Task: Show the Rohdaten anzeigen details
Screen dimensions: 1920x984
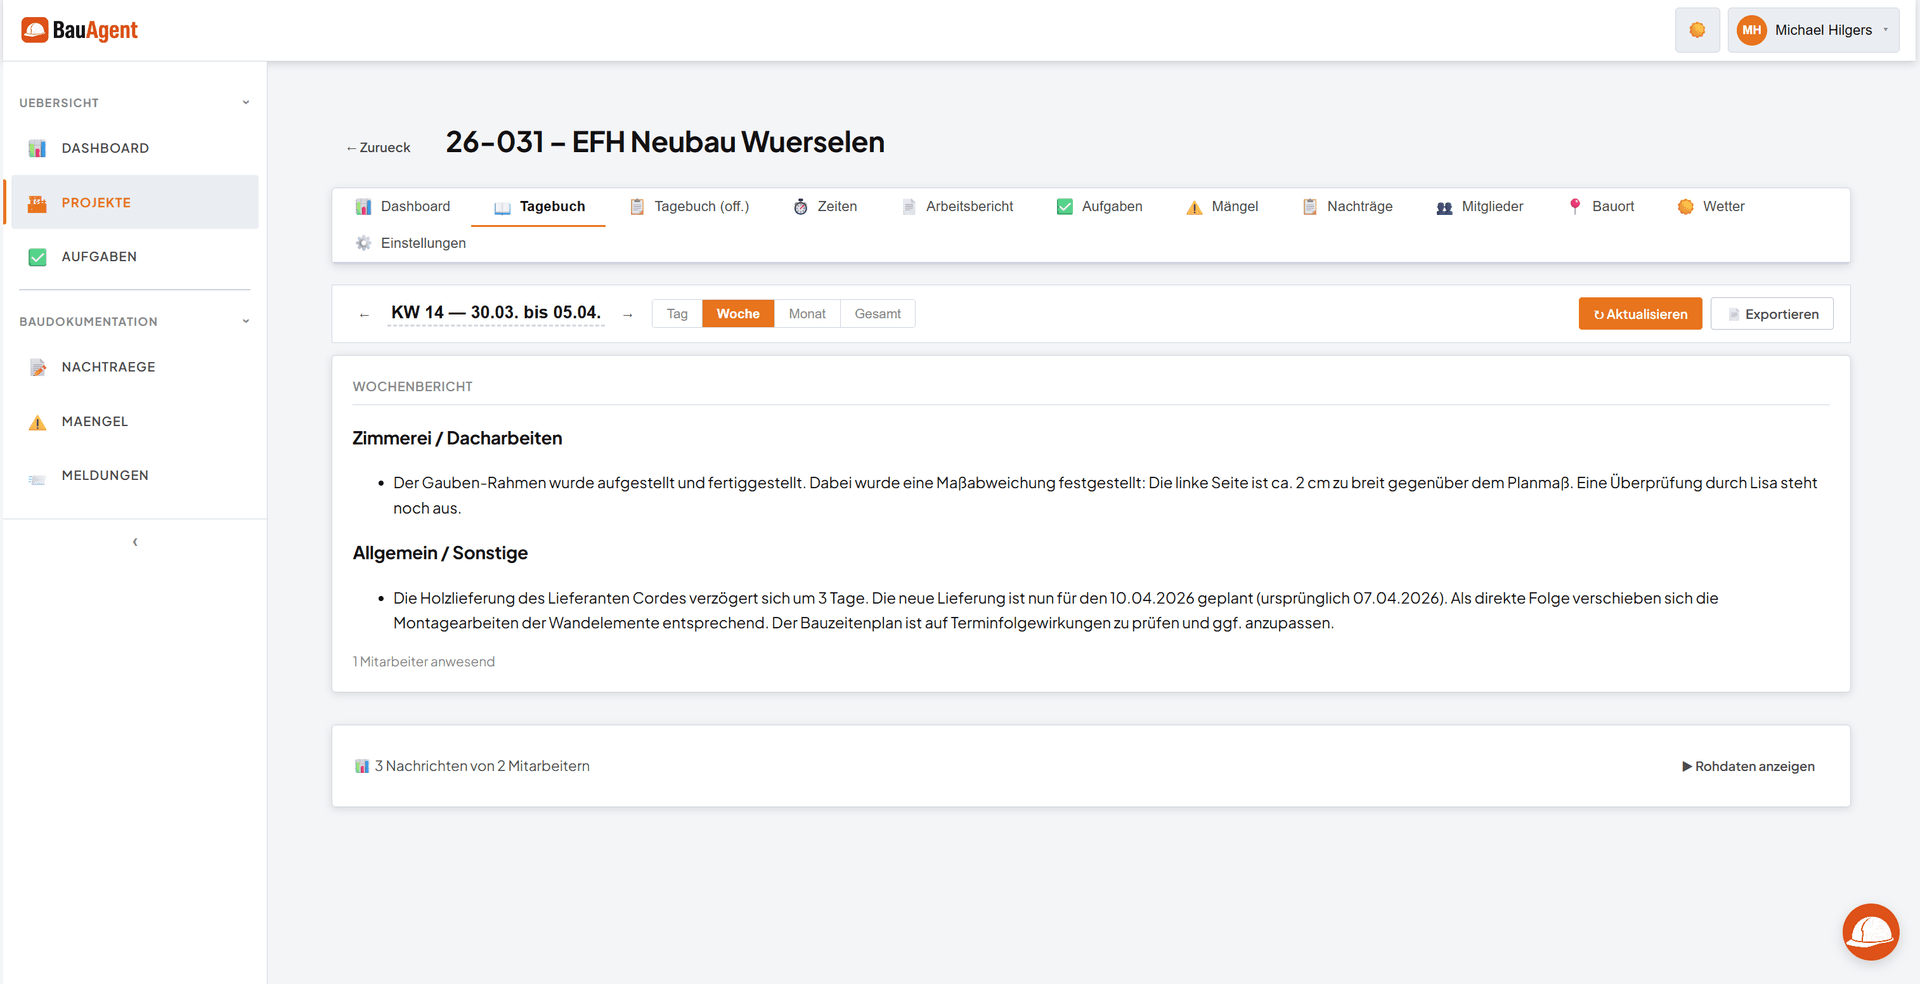Action: tap(1748, 766)
